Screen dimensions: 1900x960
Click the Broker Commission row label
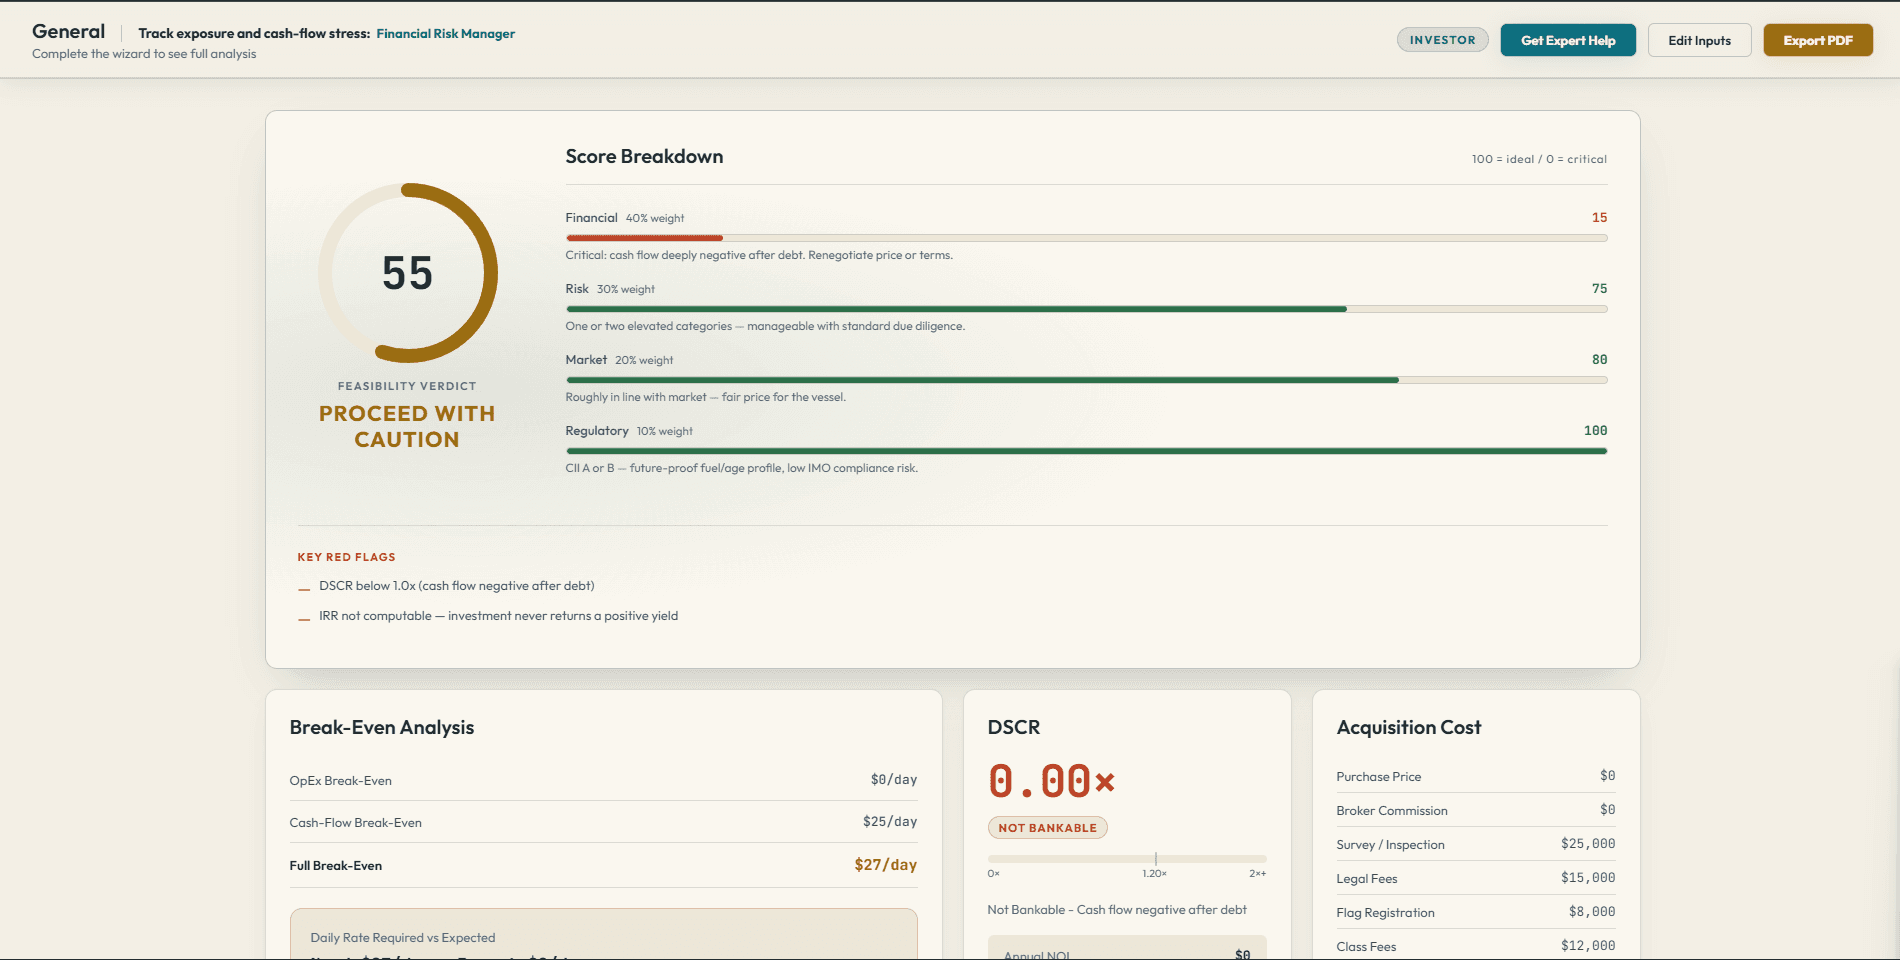coord(1392,811)
